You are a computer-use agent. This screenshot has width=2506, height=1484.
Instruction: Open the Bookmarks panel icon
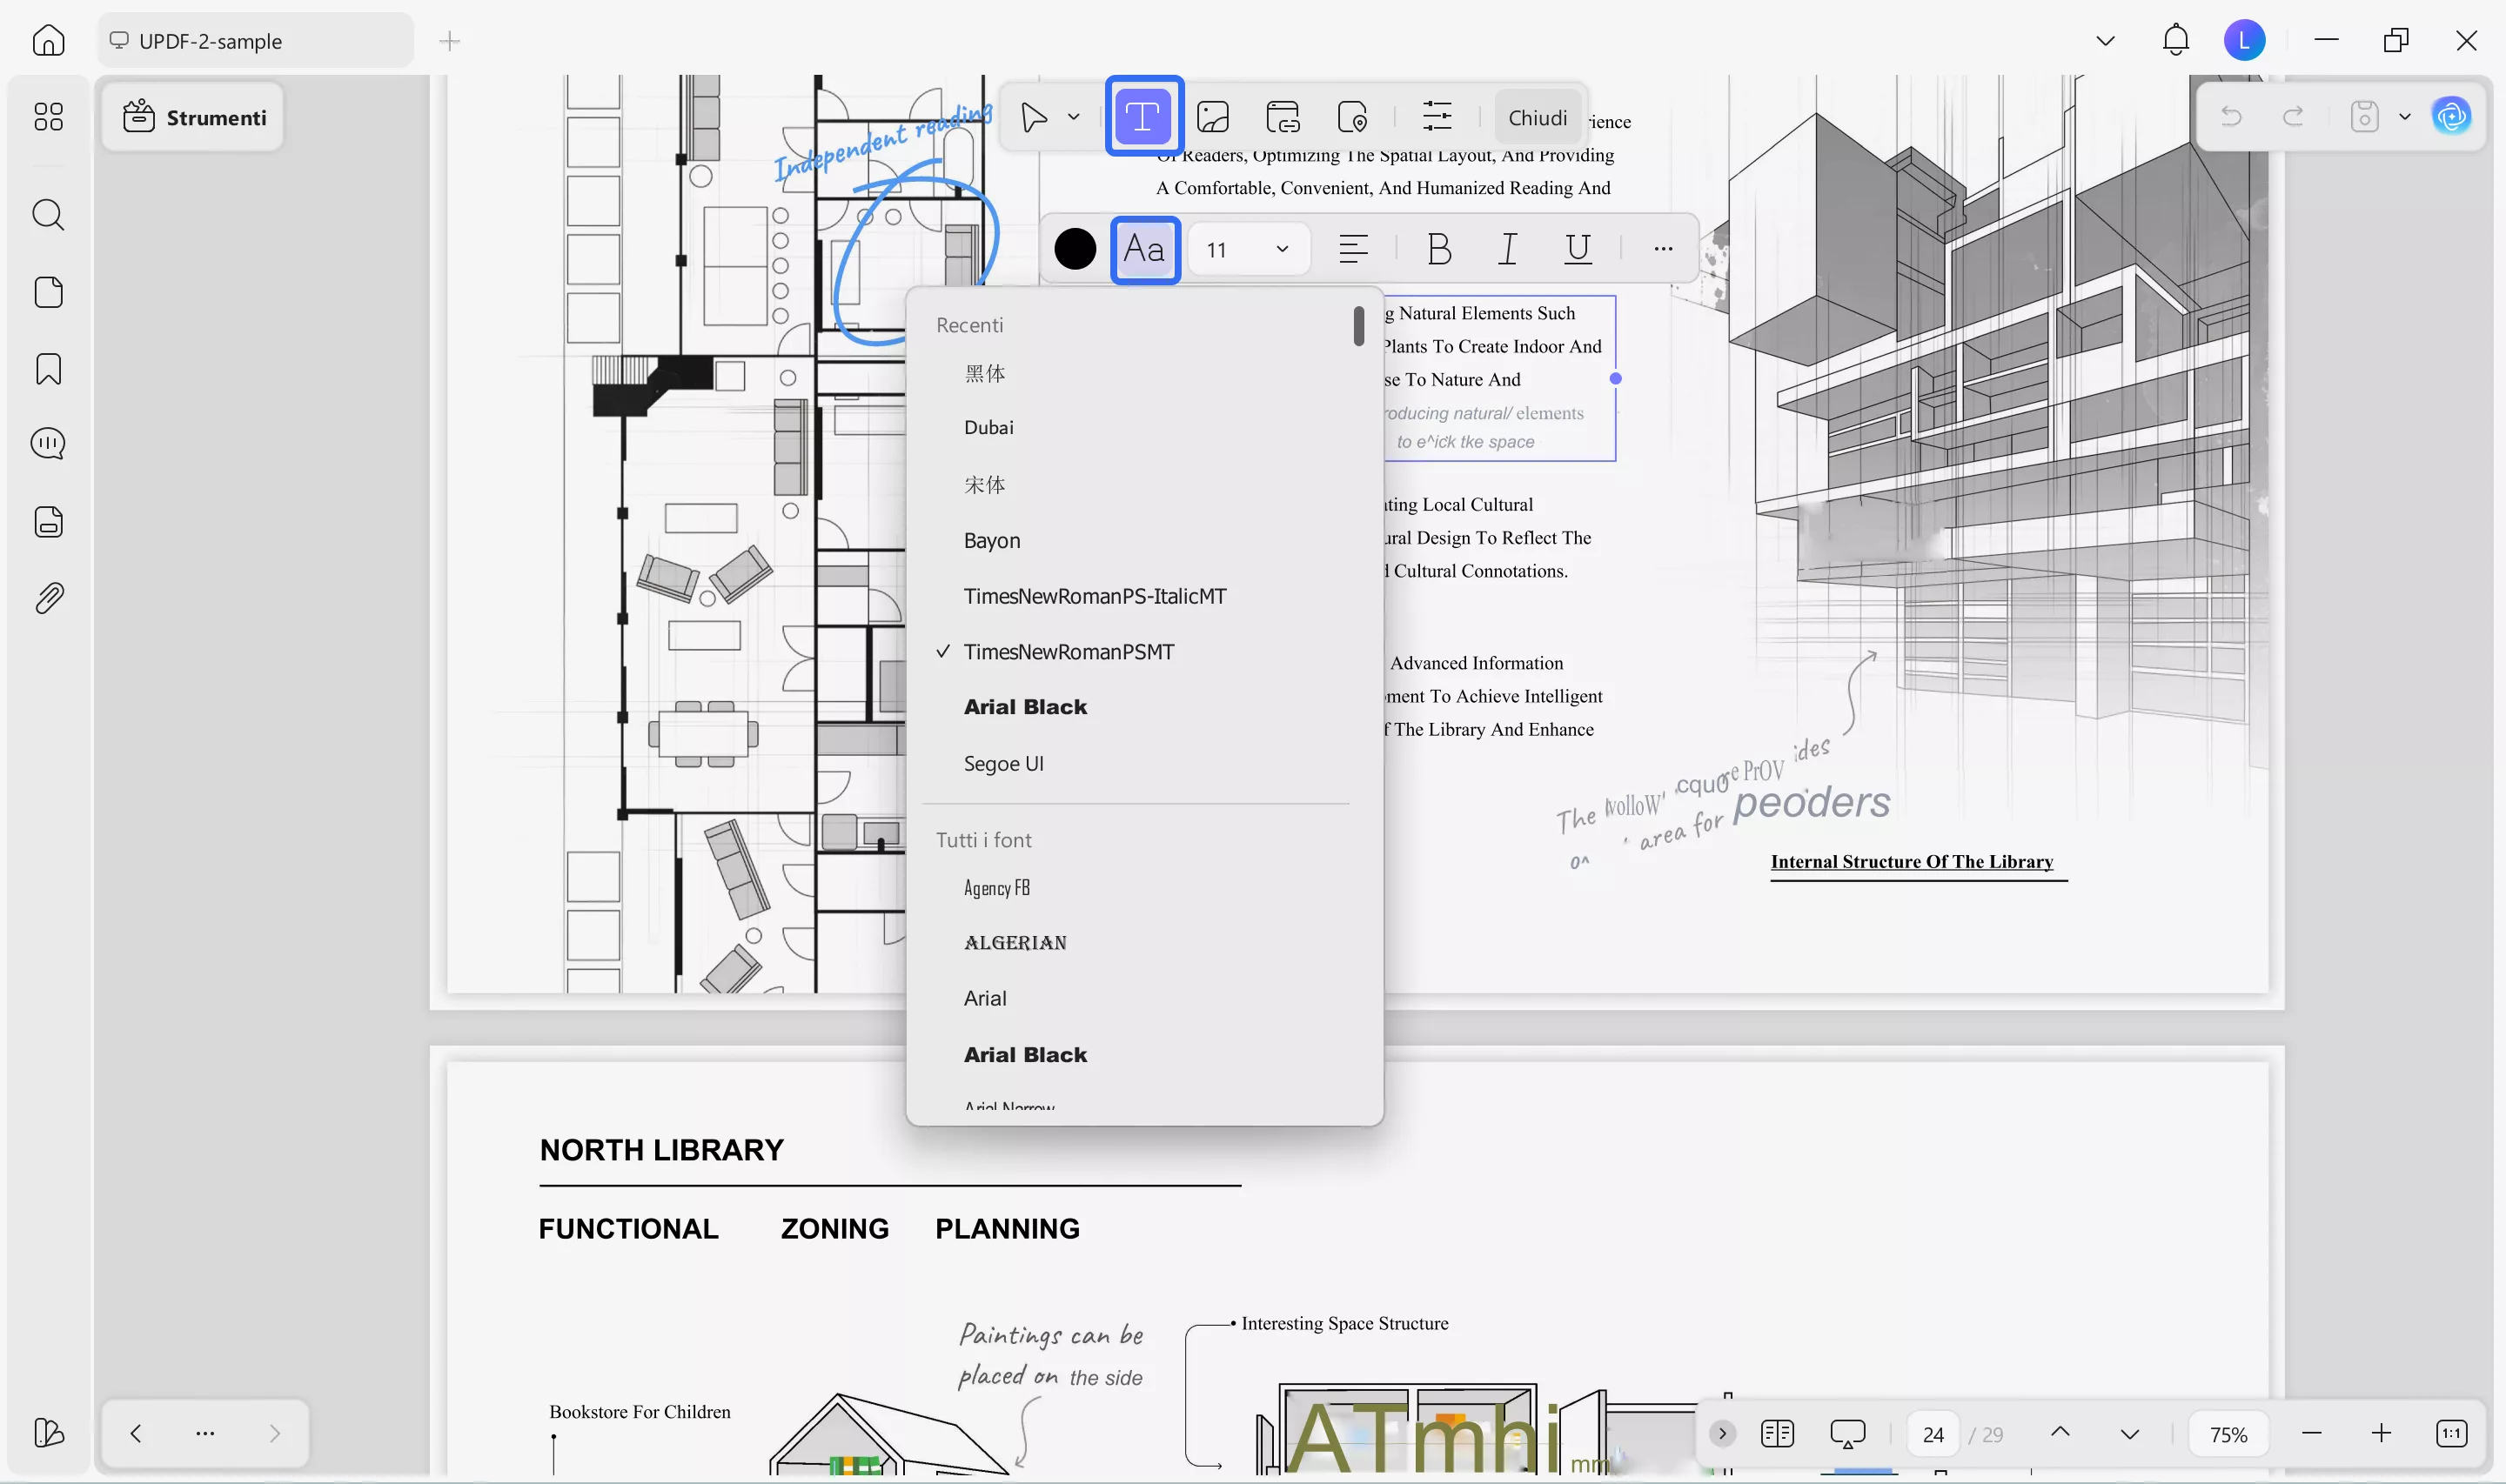coord(48,369)
